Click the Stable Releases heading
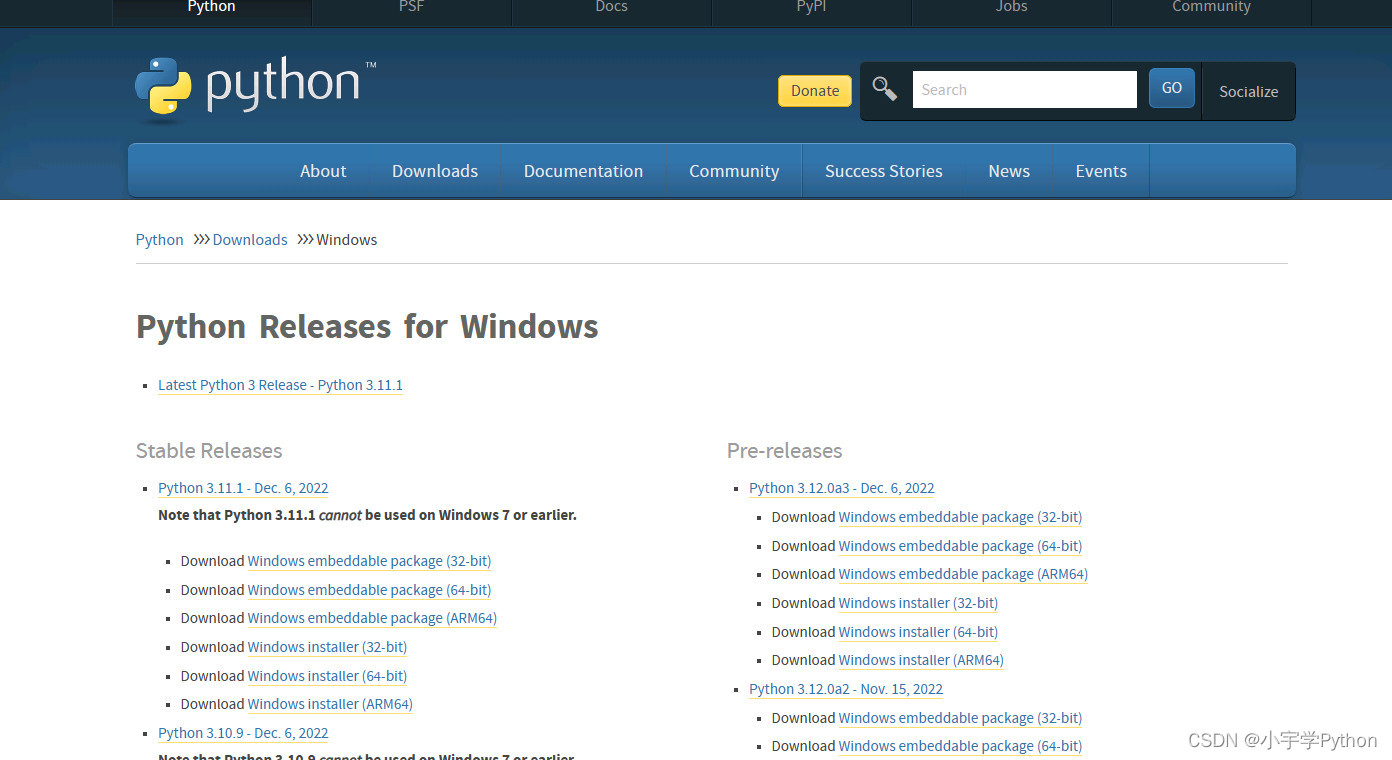 click(209, 451)
